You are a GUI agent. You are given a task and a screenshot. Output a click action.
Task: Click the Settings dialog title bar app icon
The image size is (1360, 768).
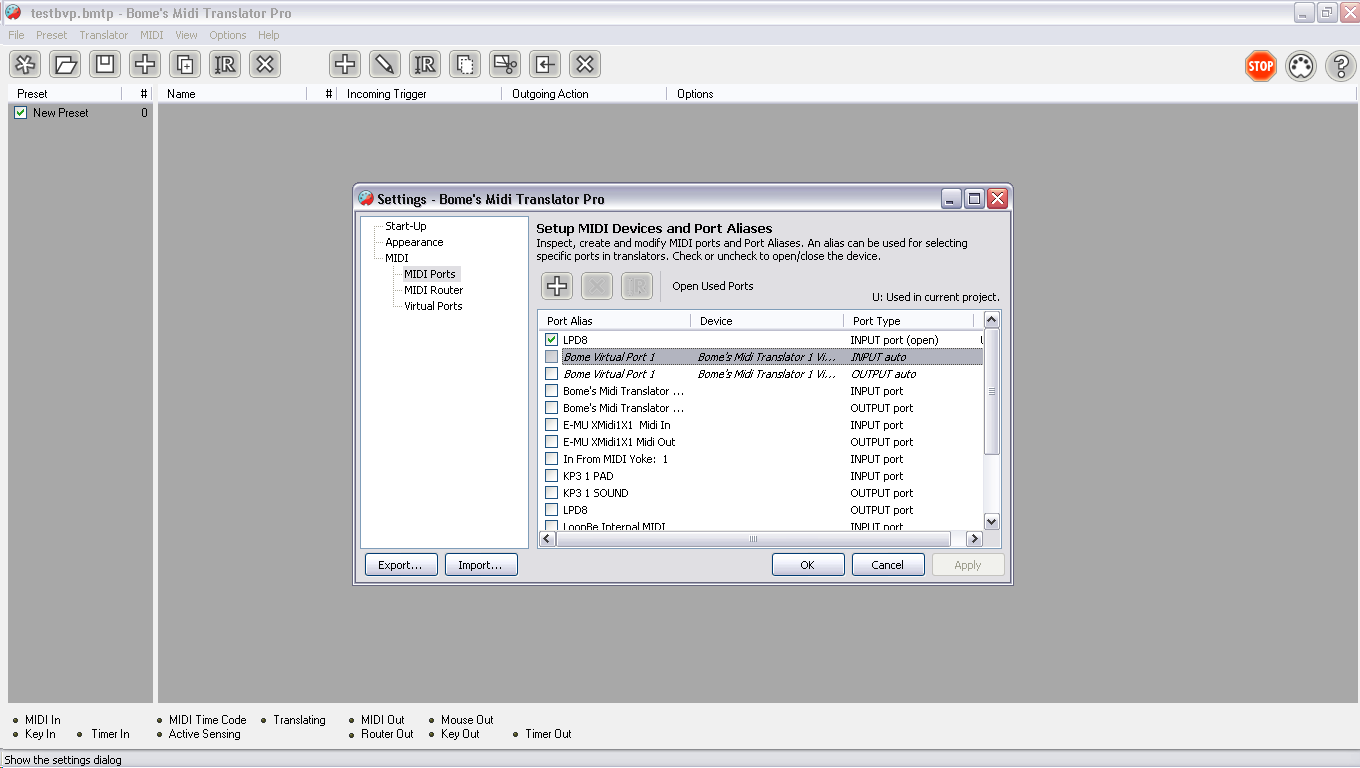[366, 198]
